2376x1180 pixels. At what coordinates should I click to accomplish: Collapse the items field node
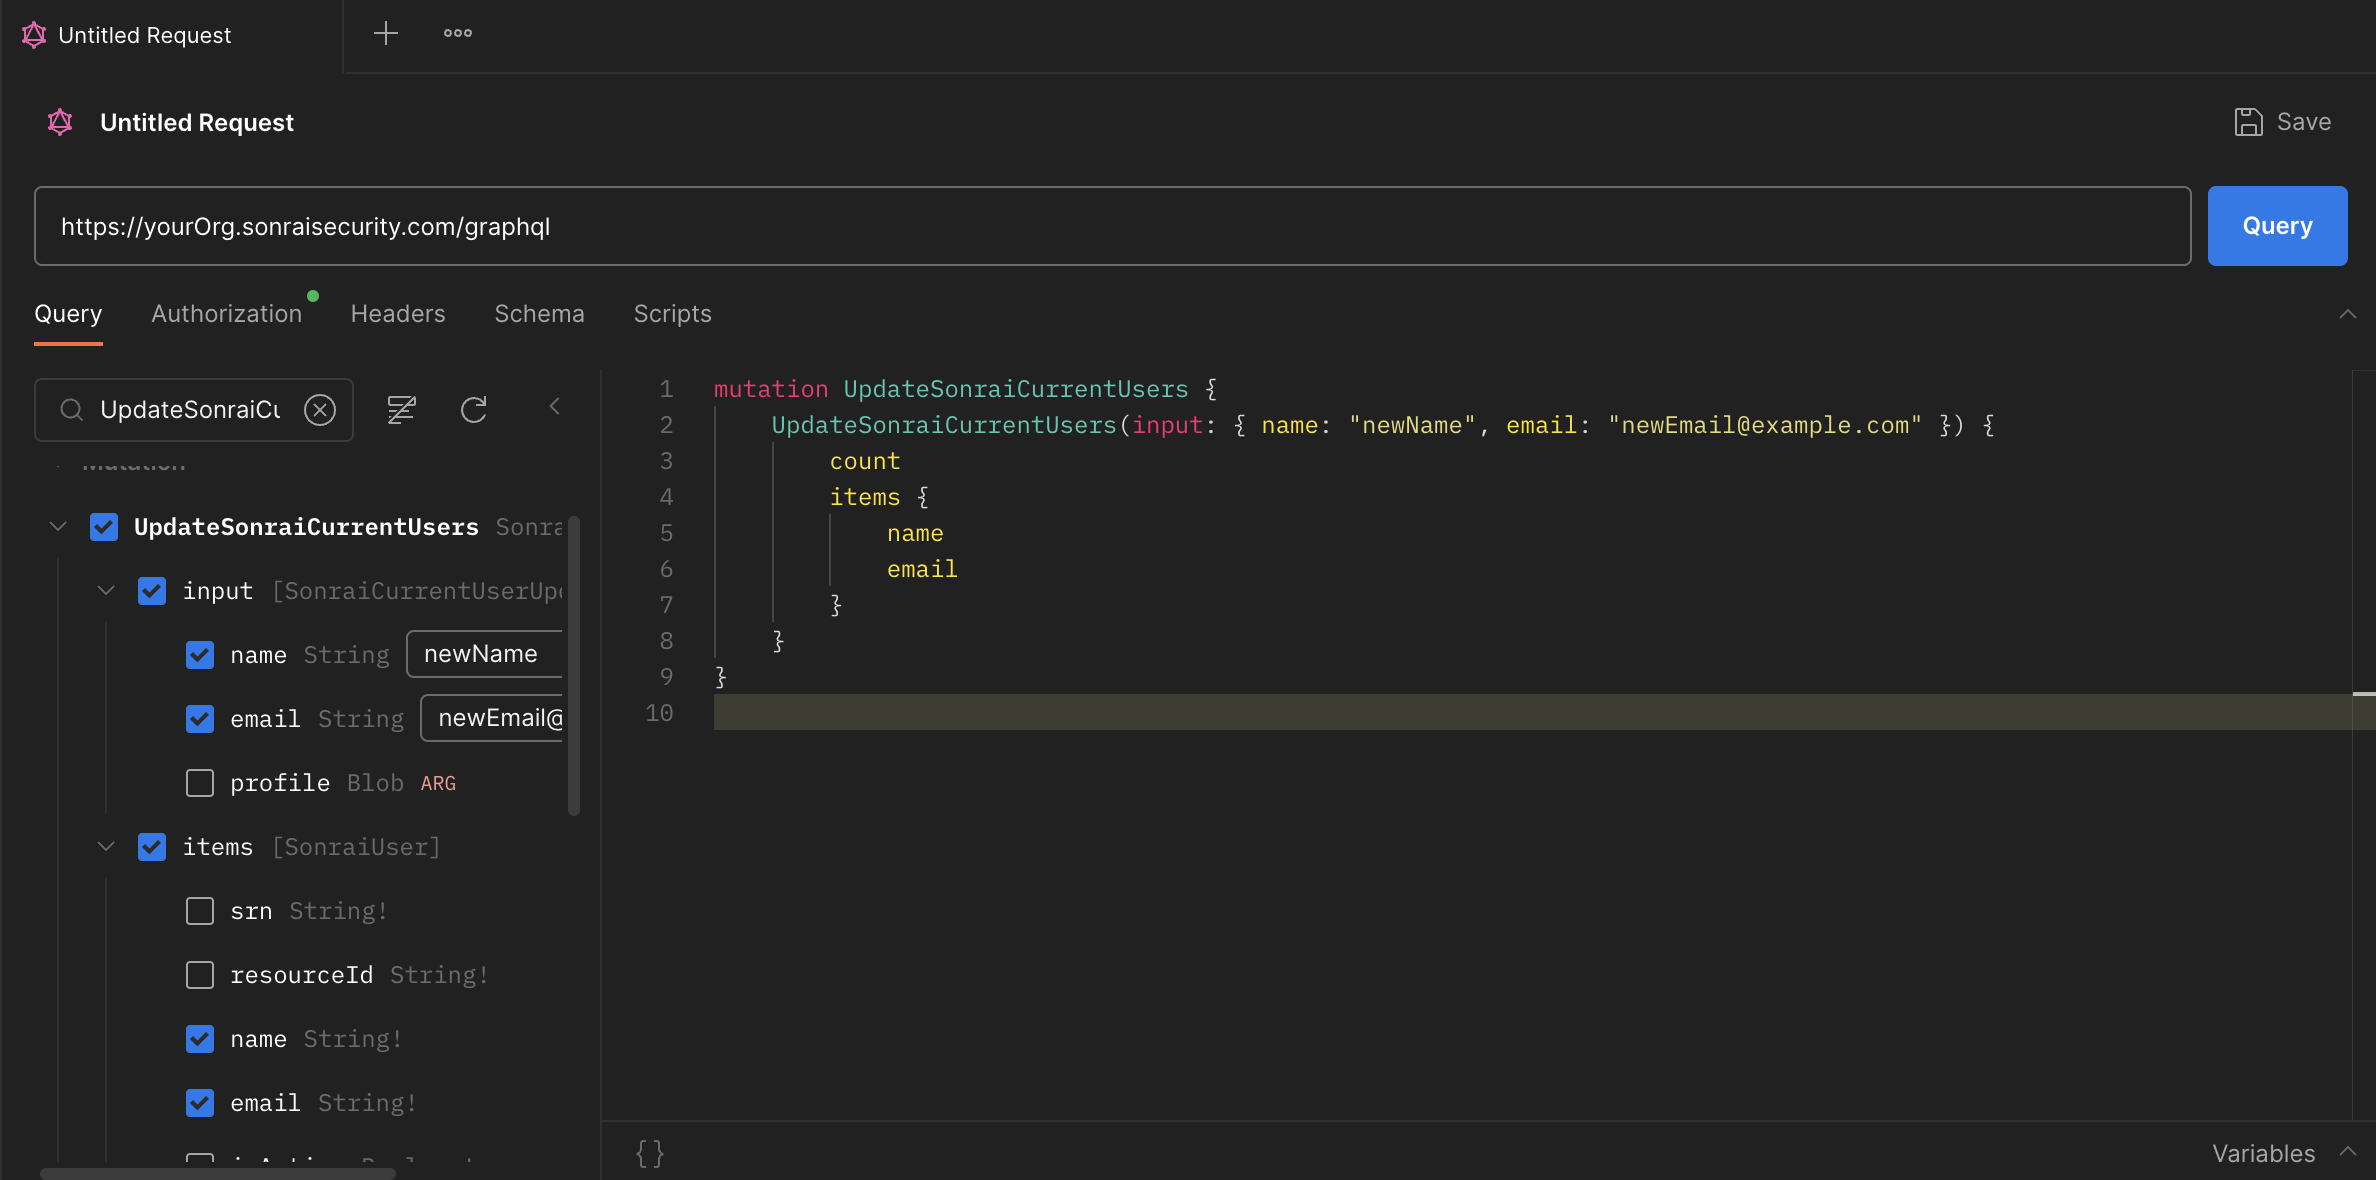[106, 846]
